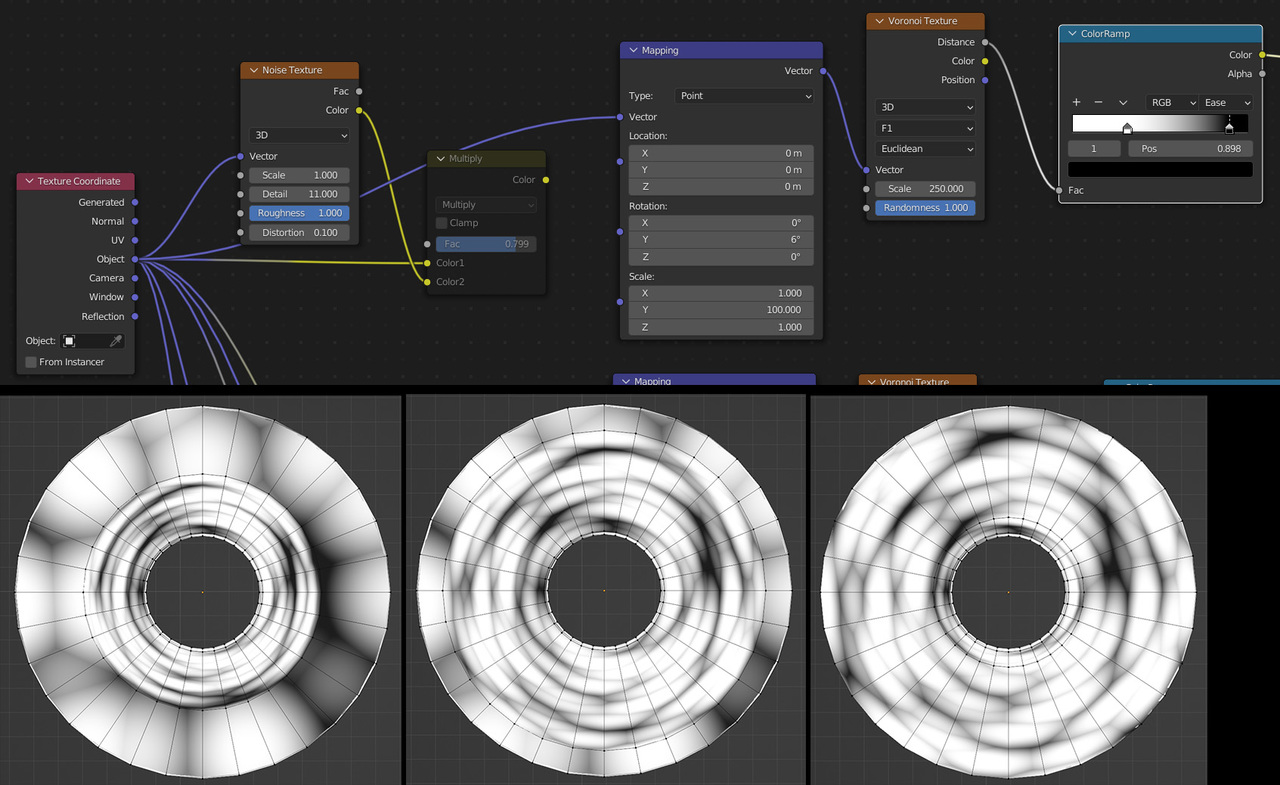Click the Noise Texture Detail field
1280x785 pixels.
[300, 194]
